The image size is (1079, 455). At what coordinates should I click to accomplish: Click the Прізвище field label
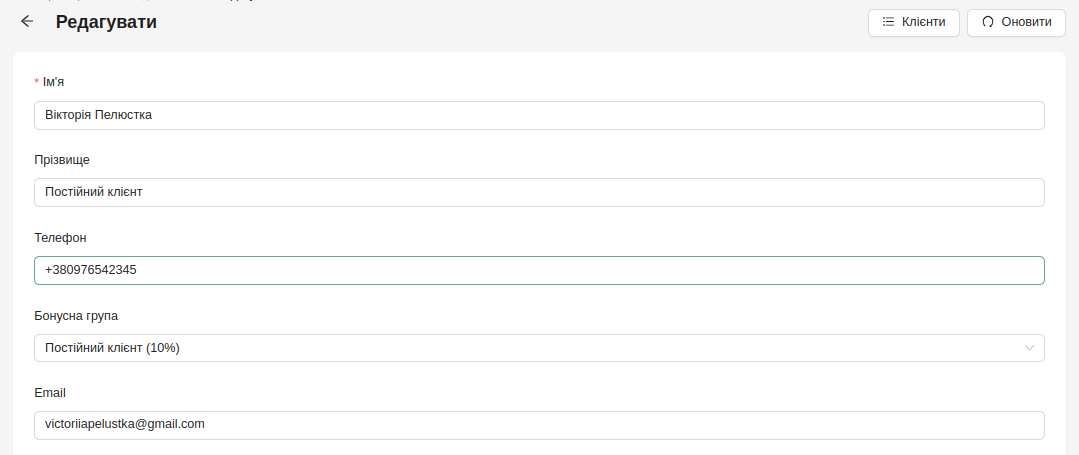[x=62, y=160]
